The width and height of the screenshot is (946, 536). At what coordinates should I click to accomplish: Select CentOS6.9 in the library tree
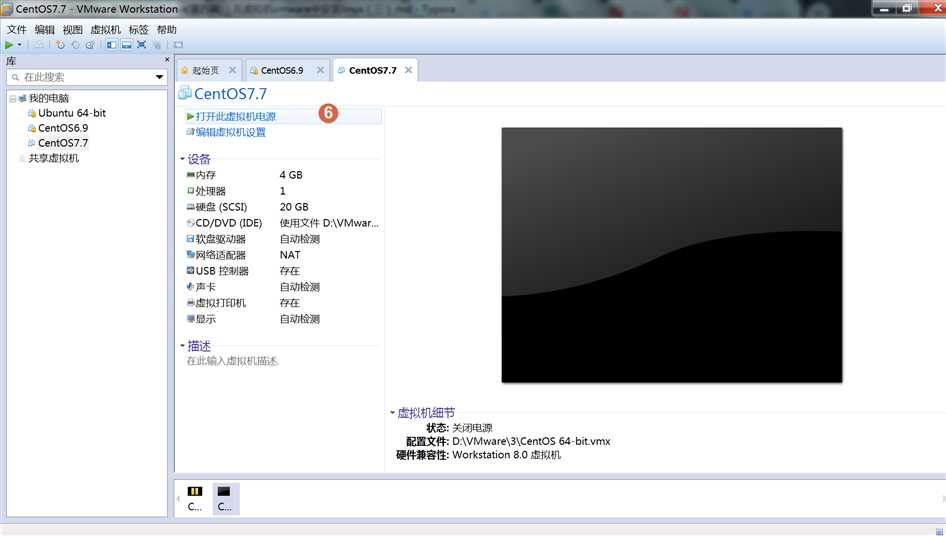tap(63, 128)
